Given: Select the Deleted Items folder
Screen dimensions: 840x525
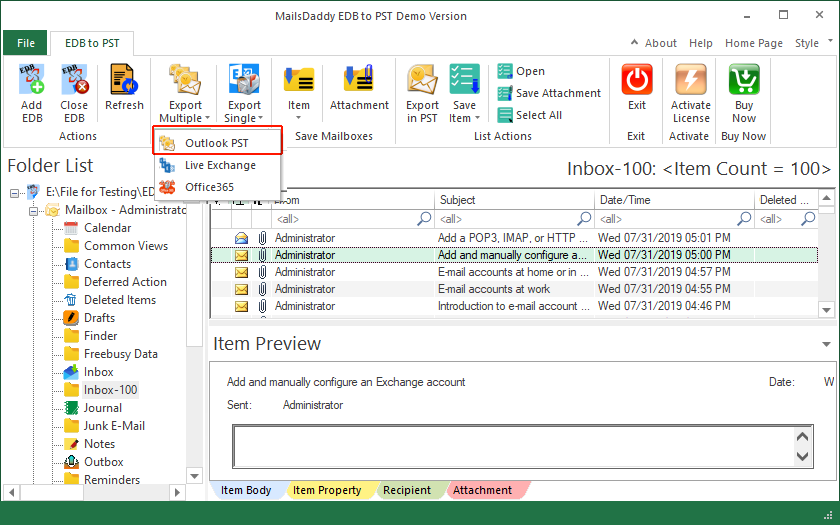Looking at the screenshot, I should pyautogui.click(x=119, y=300).
